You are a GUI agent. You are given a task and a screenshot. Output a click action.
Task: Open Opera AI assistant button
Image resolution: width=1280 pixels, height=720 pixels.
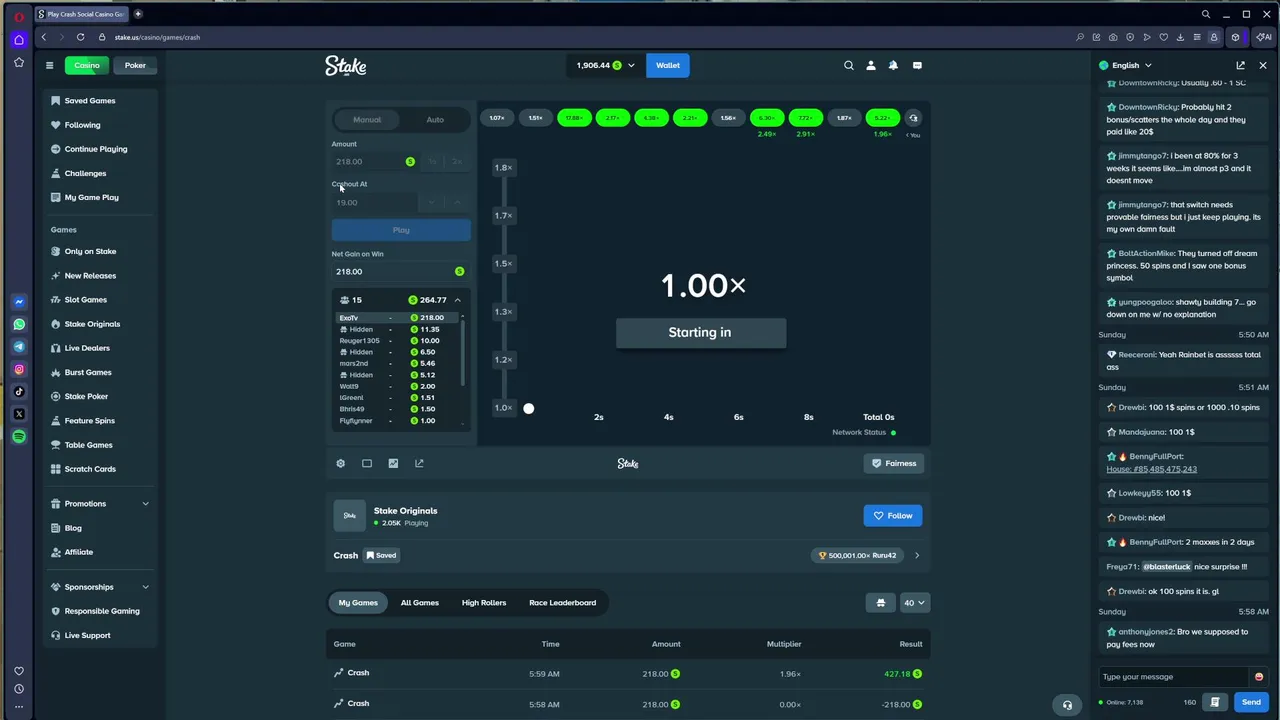tap(1264, 37)
